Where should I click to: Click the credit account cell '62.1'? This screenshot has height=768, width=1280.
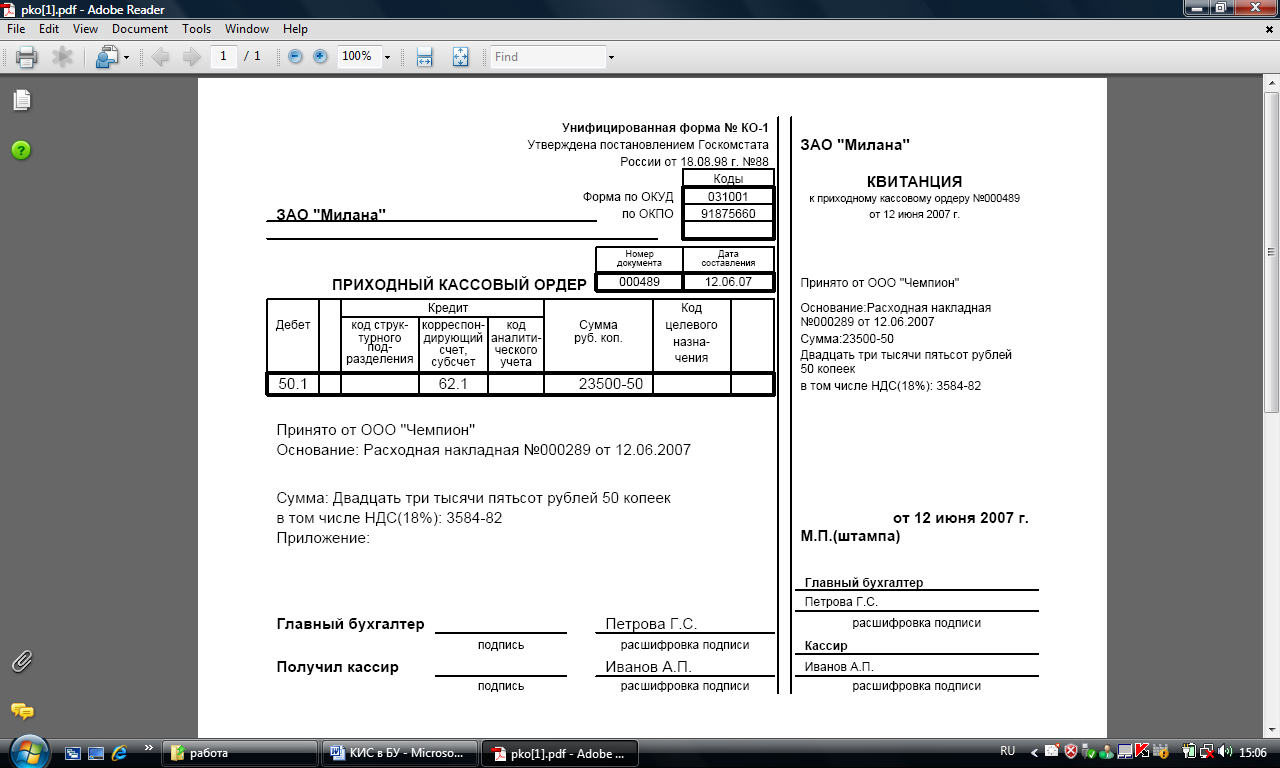click(x=453, y=384)
